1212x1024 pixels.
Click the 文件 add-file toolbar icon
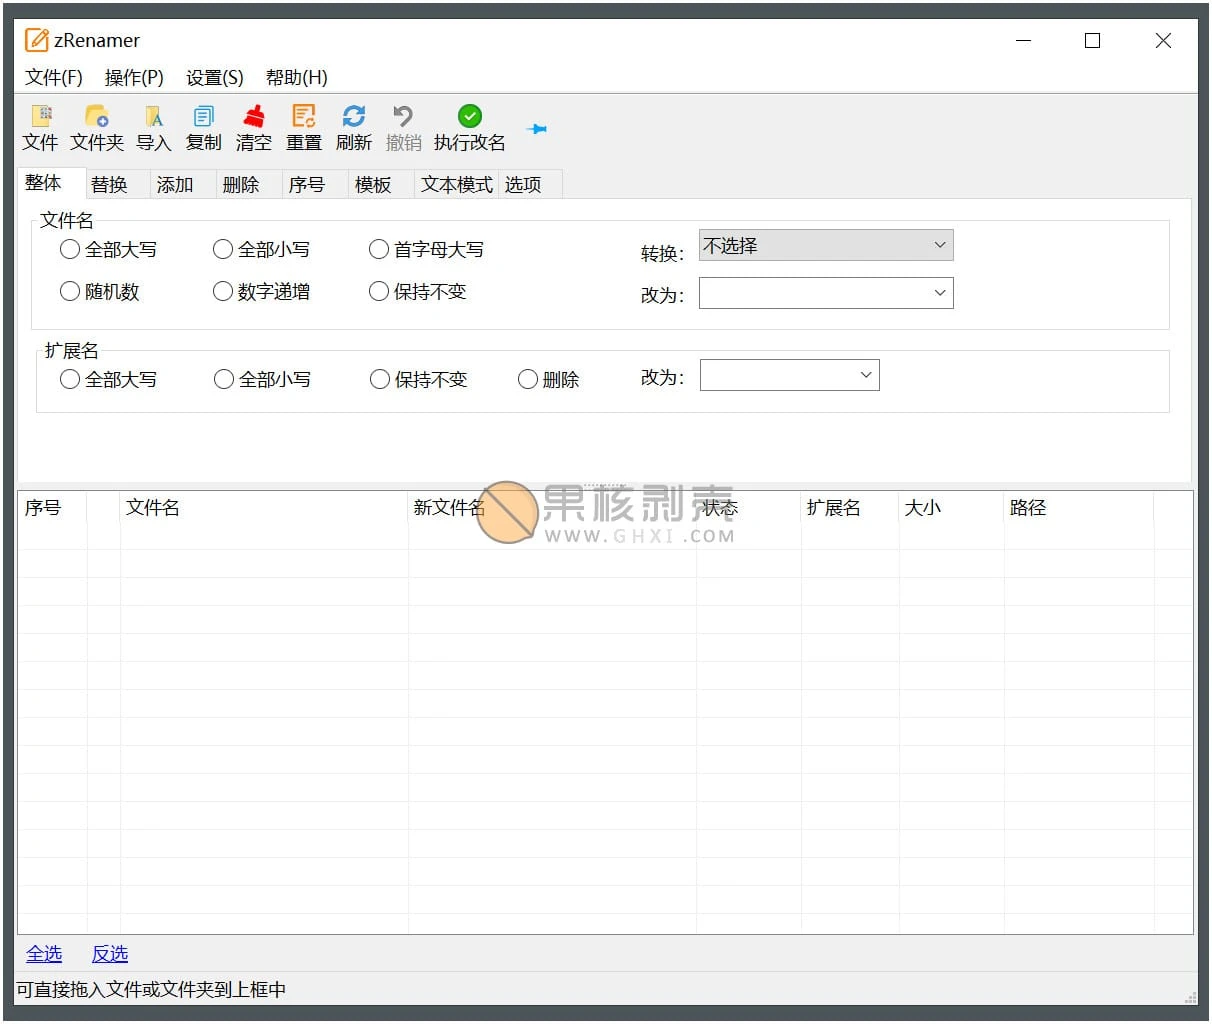tap(41, 116)
